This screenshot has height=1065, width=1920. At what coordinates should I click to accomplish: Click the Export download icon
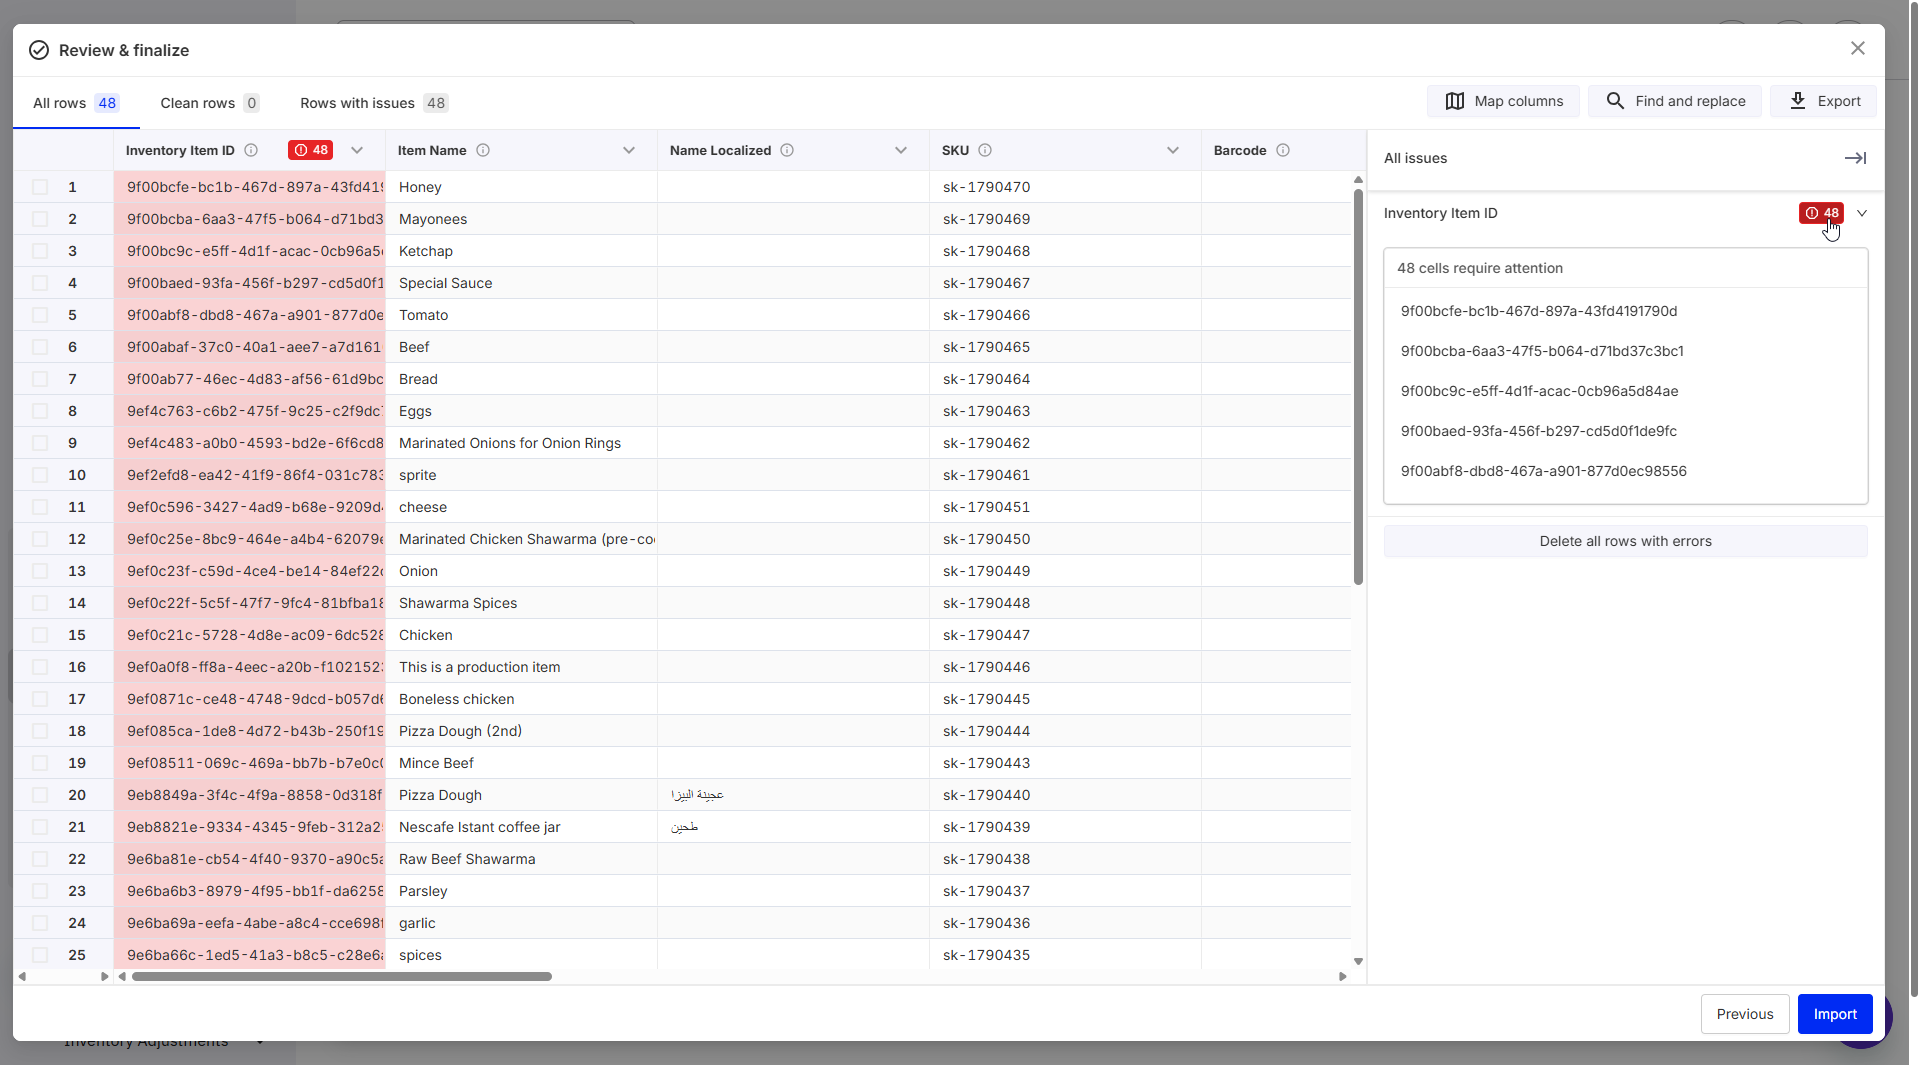[x=1797, y=101]
